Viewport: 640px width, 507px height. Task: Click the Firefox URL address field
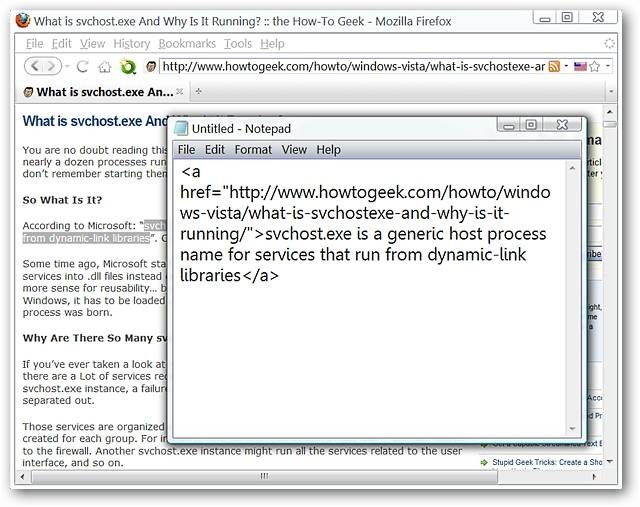[353, 66]
